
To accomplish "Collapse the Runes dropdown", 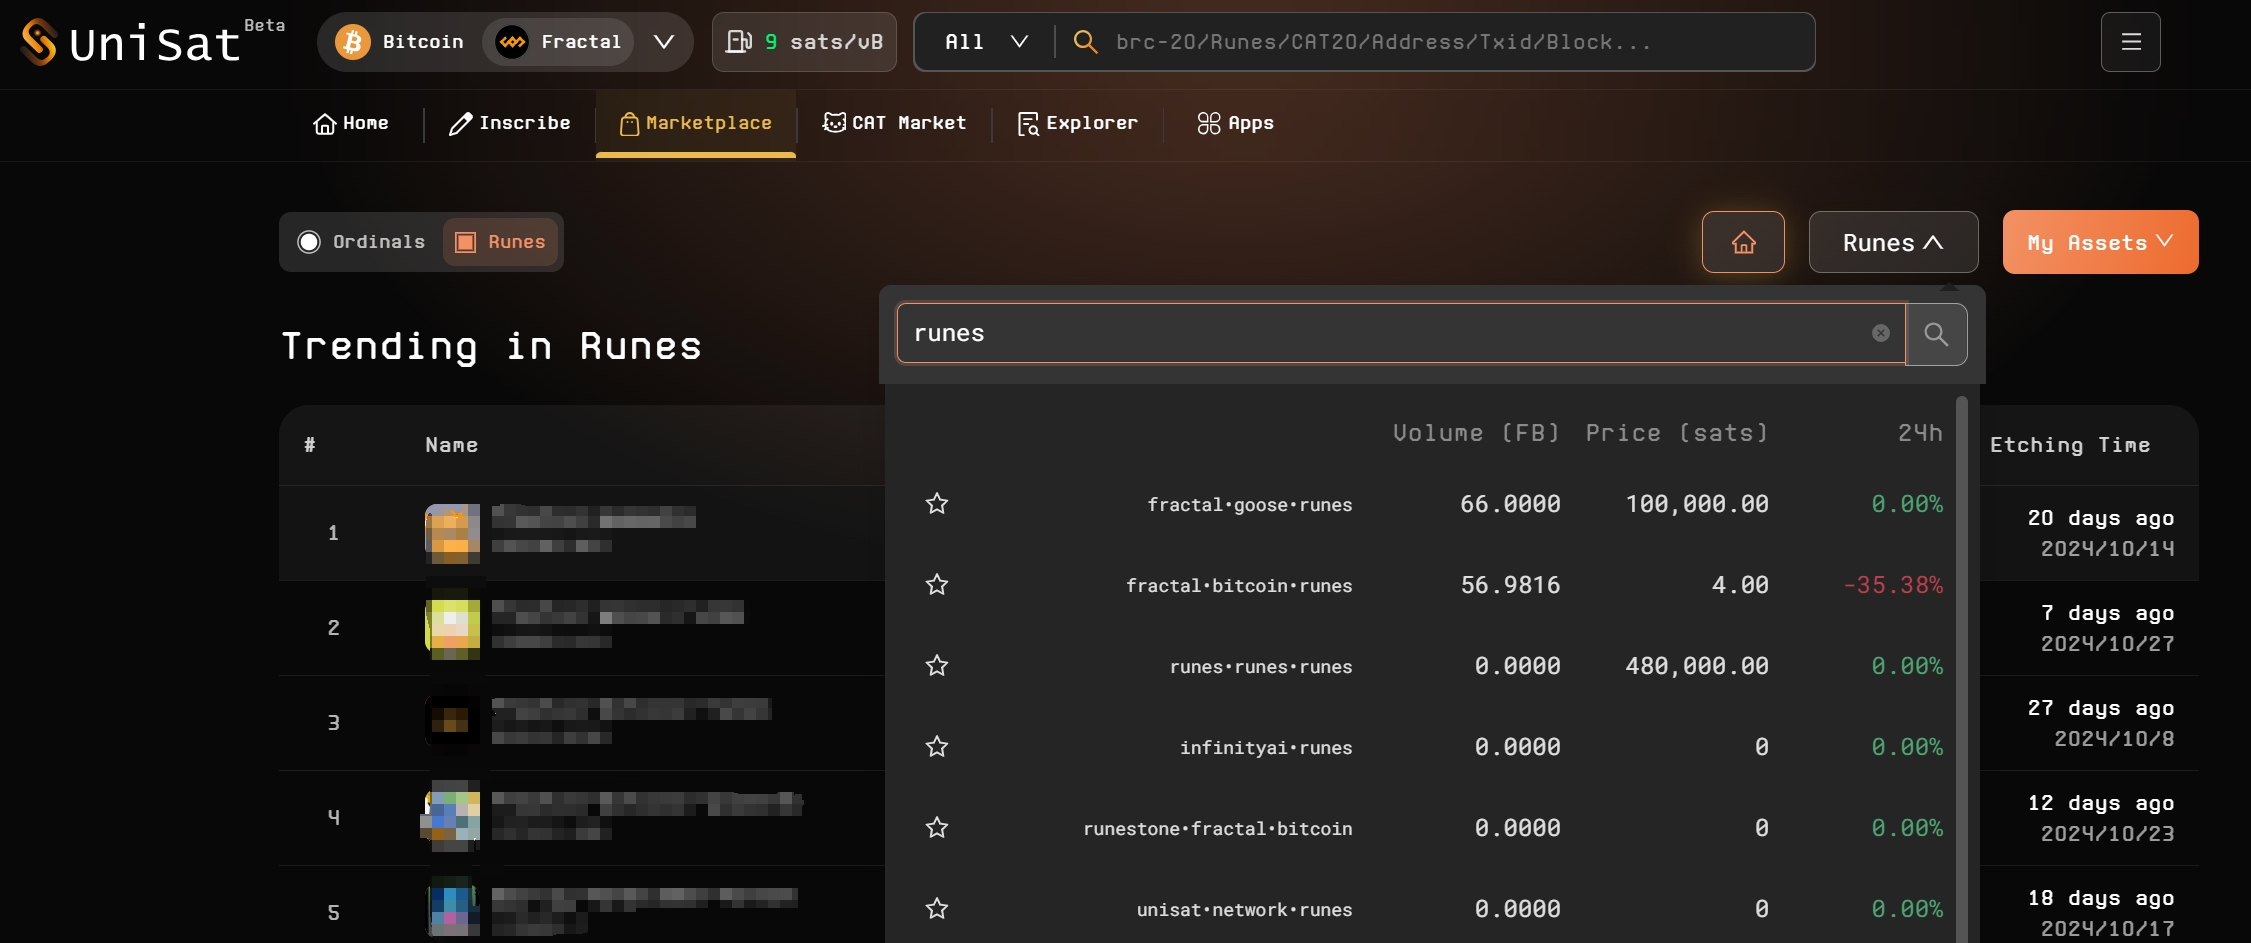I will (1892, 243).
